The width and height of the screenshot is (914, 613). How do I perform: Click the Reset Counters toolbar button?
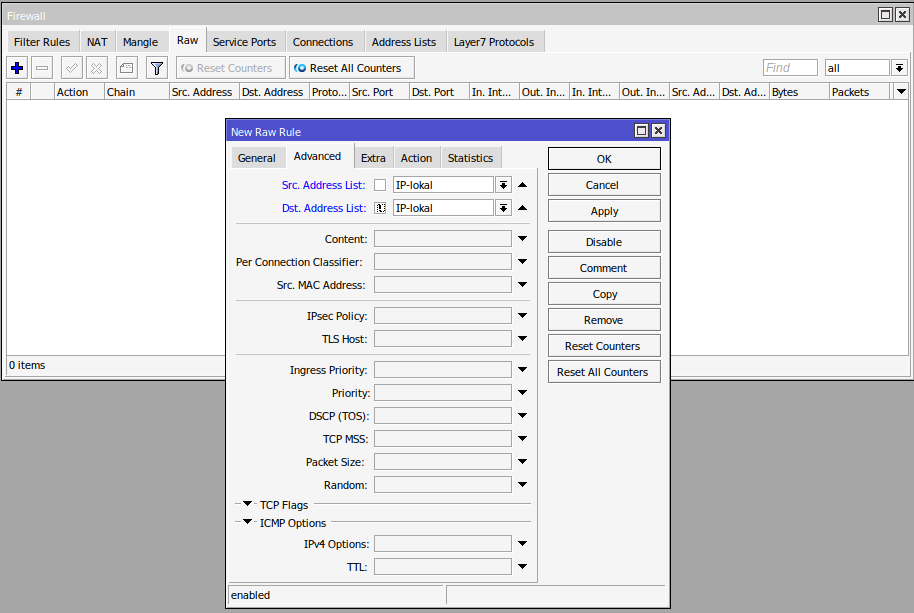(231, 68)
